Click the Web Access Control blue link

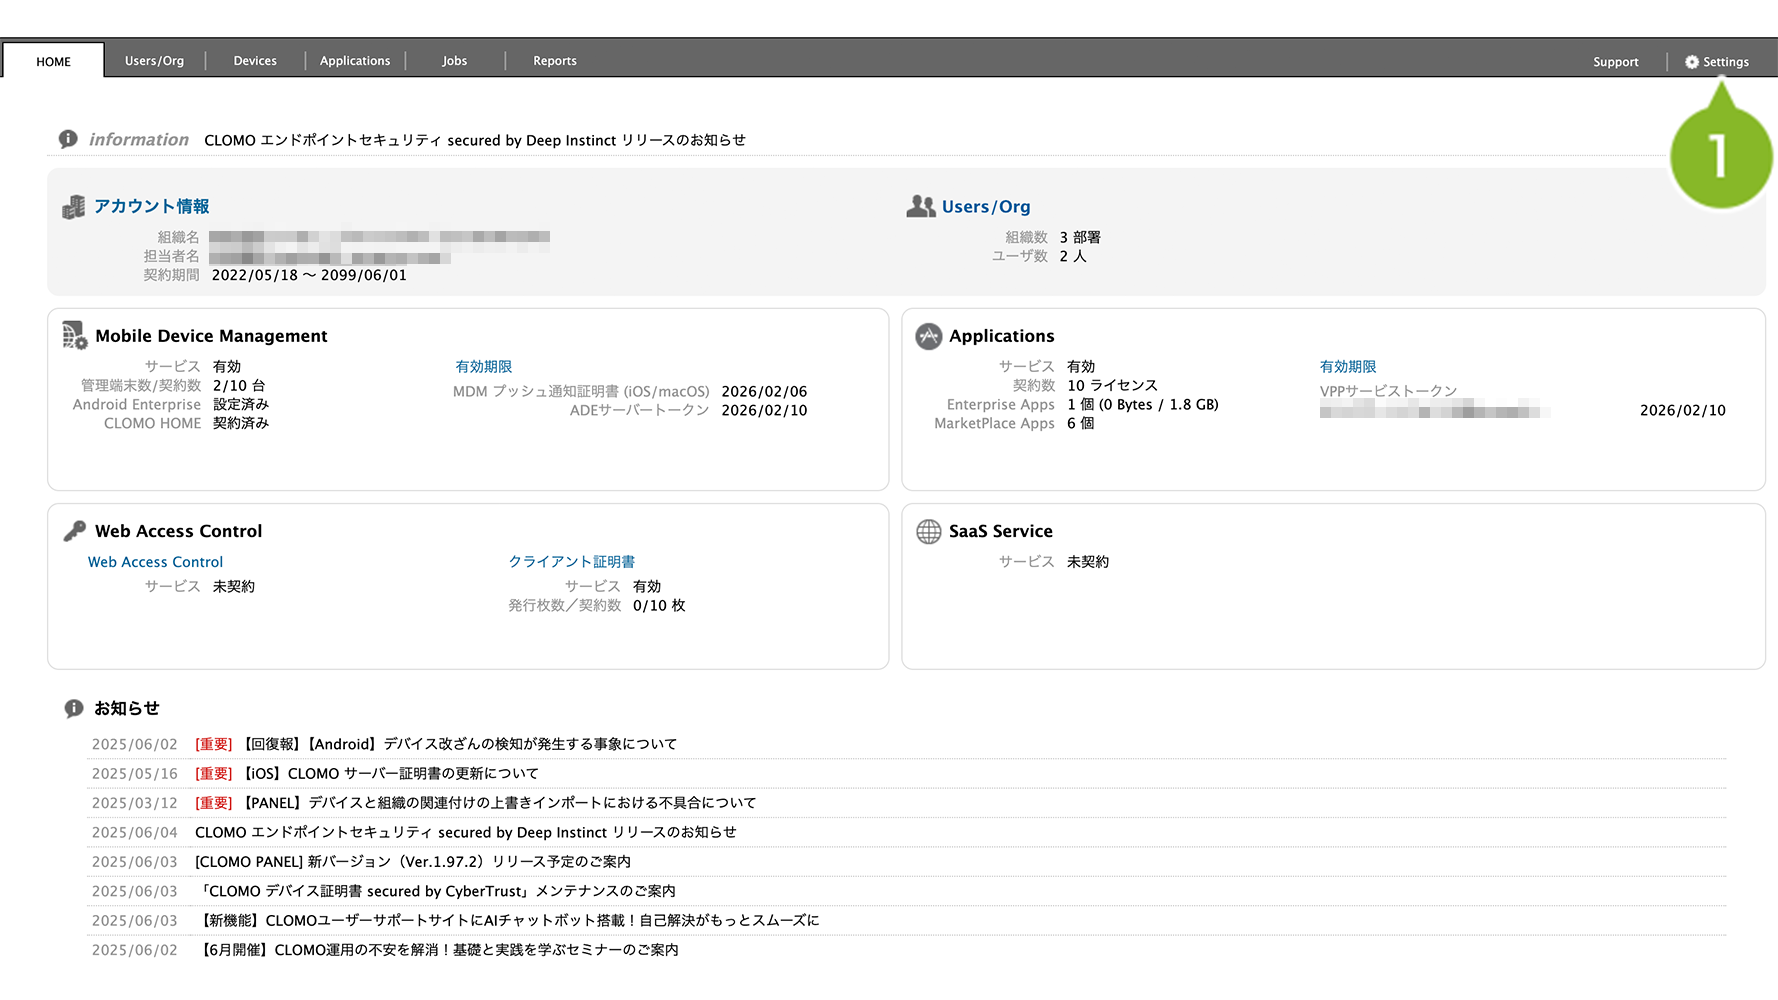pos(155,562)
